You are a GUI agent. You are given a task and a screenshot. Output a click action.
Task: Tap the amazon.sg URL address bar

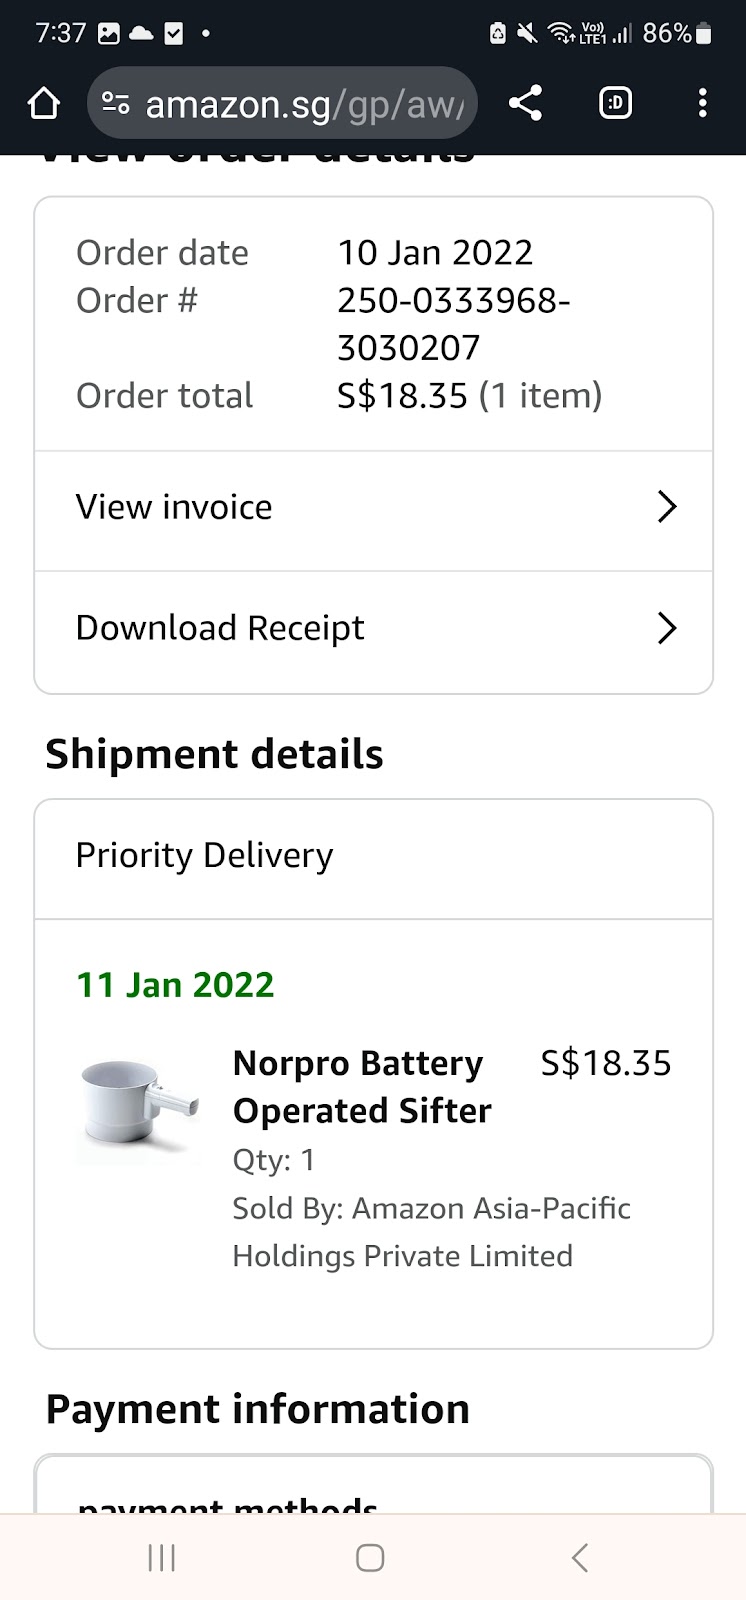pos(305,104)
